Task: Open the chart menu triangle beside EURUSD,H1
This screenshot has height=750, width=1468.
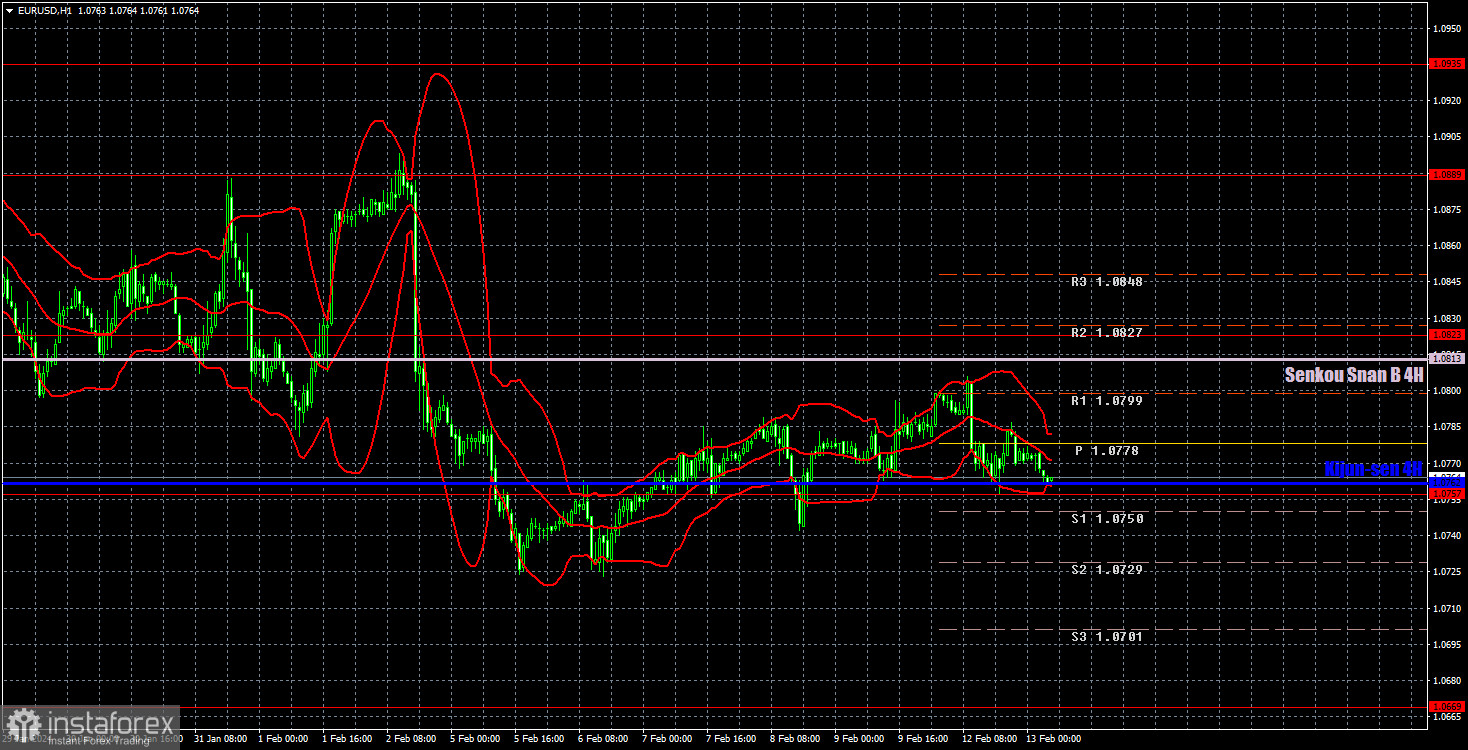Action: (x=8, y=9)
